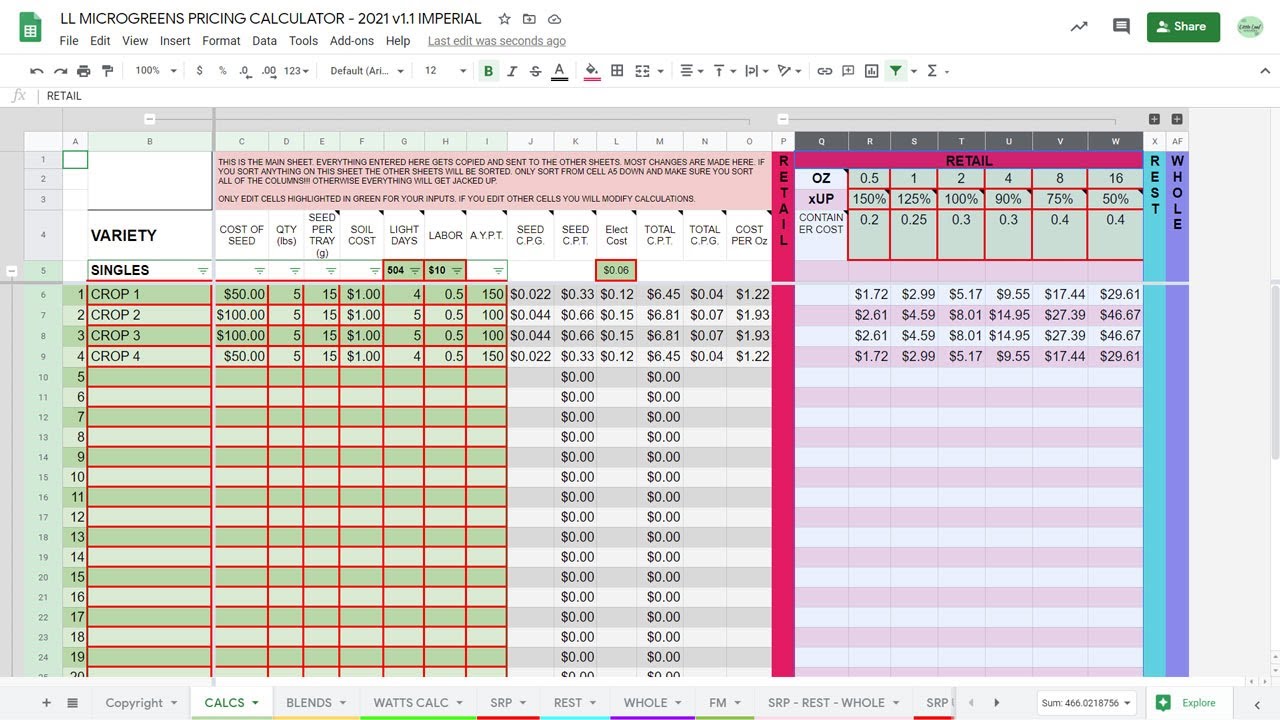Open the Add-ons menu
This screenshot has height=720, width=1280.
pos(352,41)
